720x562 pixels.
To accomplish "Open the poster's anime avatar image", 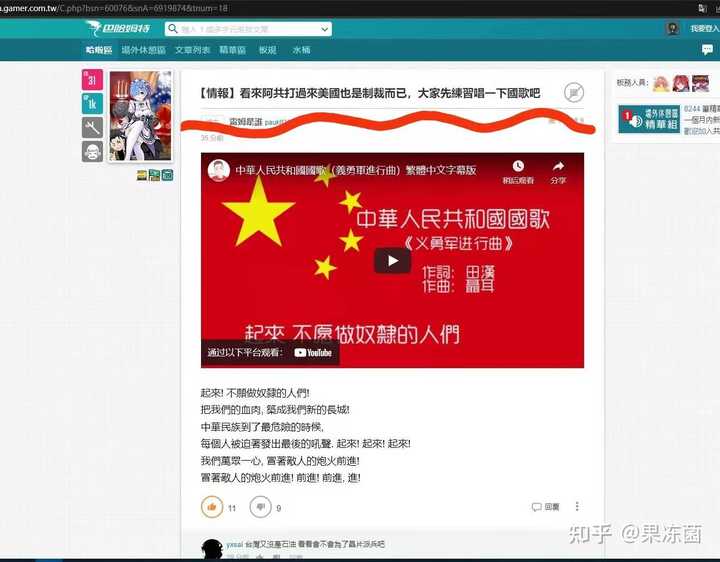I will pyautogui.click(x=141, y=116).
